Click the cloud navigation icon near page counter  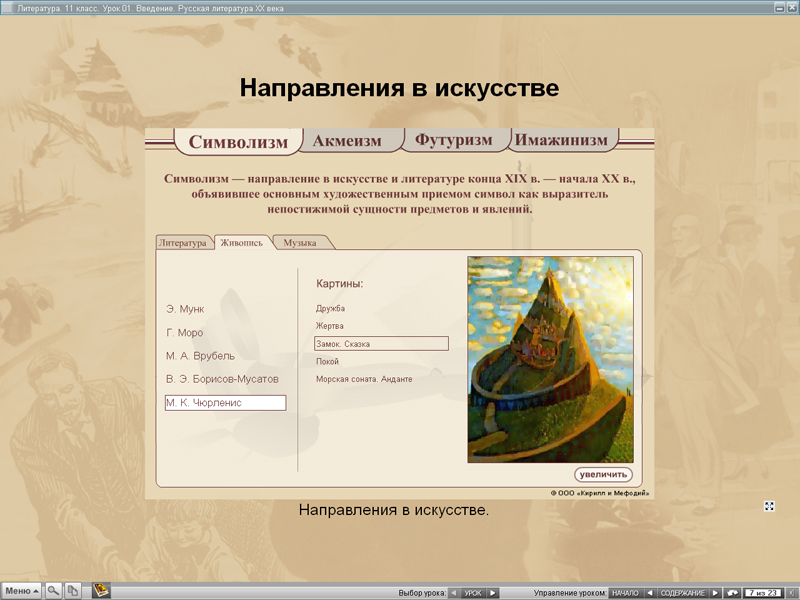733,590
